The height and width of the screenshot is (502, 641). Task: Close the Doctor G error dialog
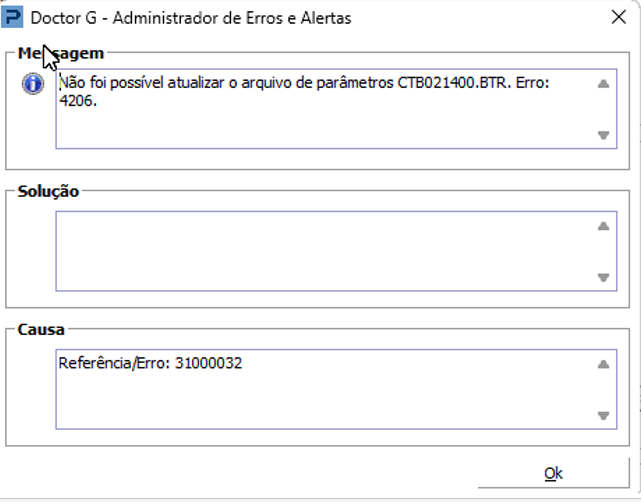click(617, 17)
